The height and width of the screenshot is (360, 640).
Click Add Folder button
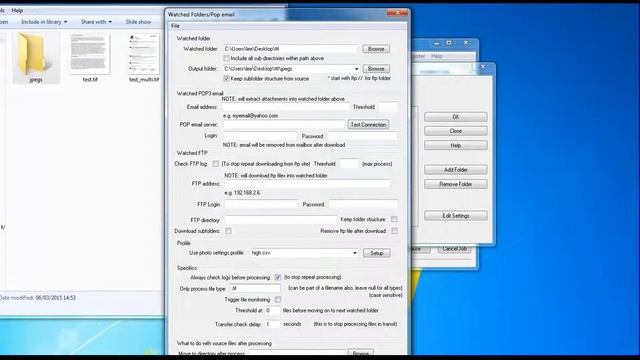coord(456,170)
